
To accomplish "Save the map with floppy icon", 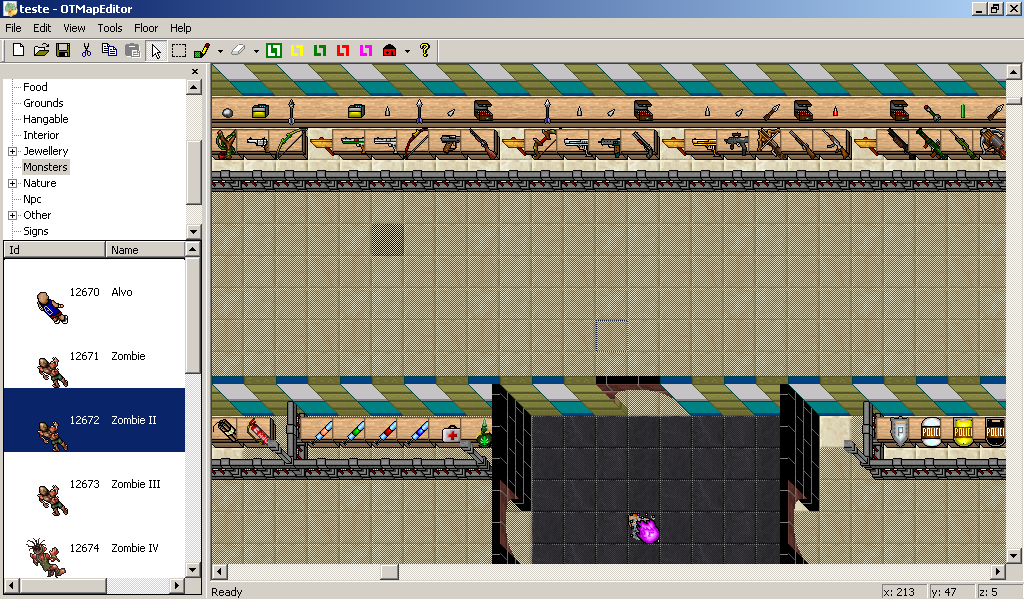I will pyautogui.click(x=63, y=50).
